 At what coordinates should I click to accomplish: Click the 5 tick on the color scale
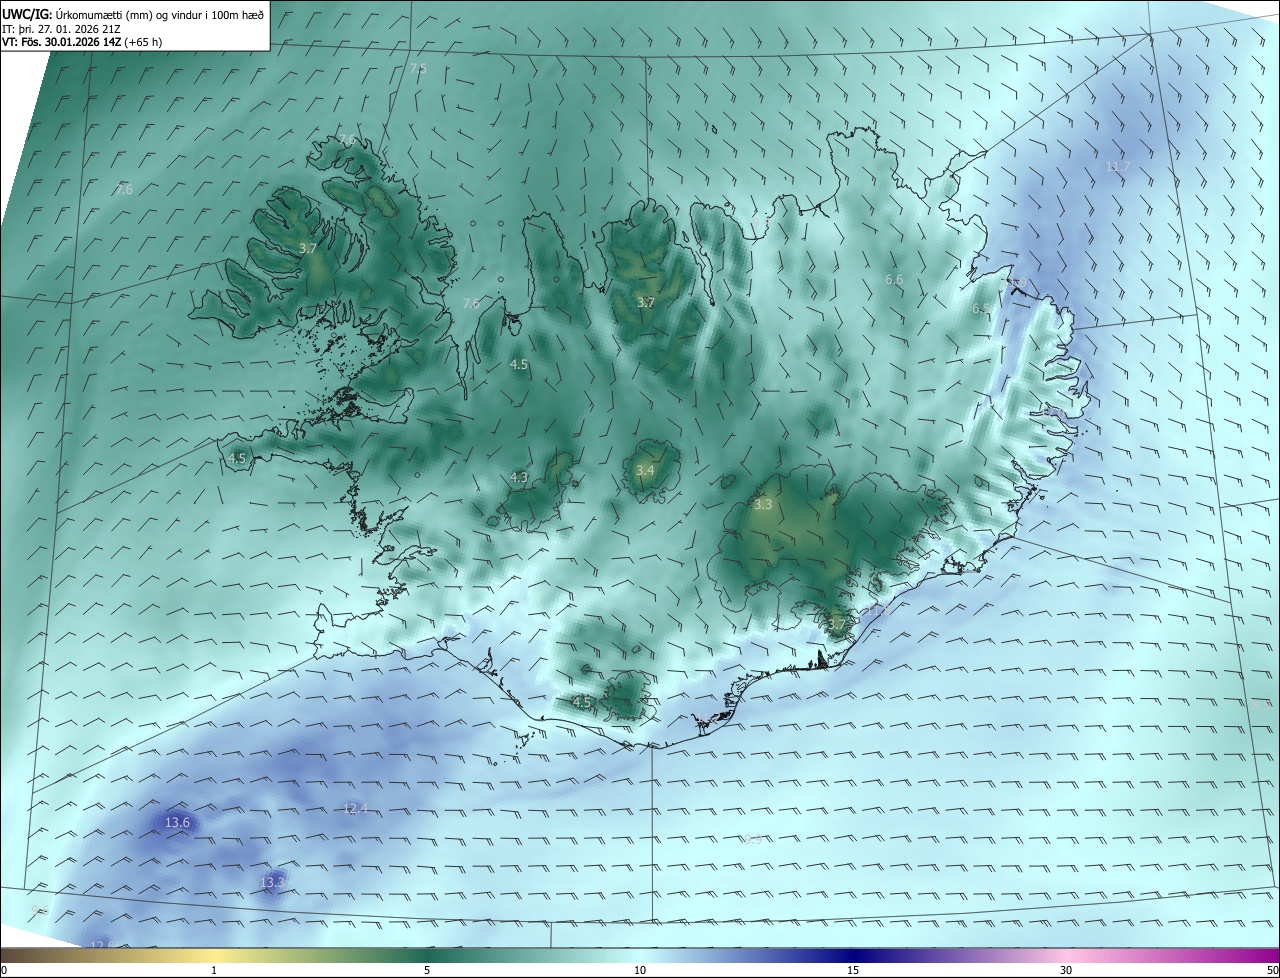point(427,970)
